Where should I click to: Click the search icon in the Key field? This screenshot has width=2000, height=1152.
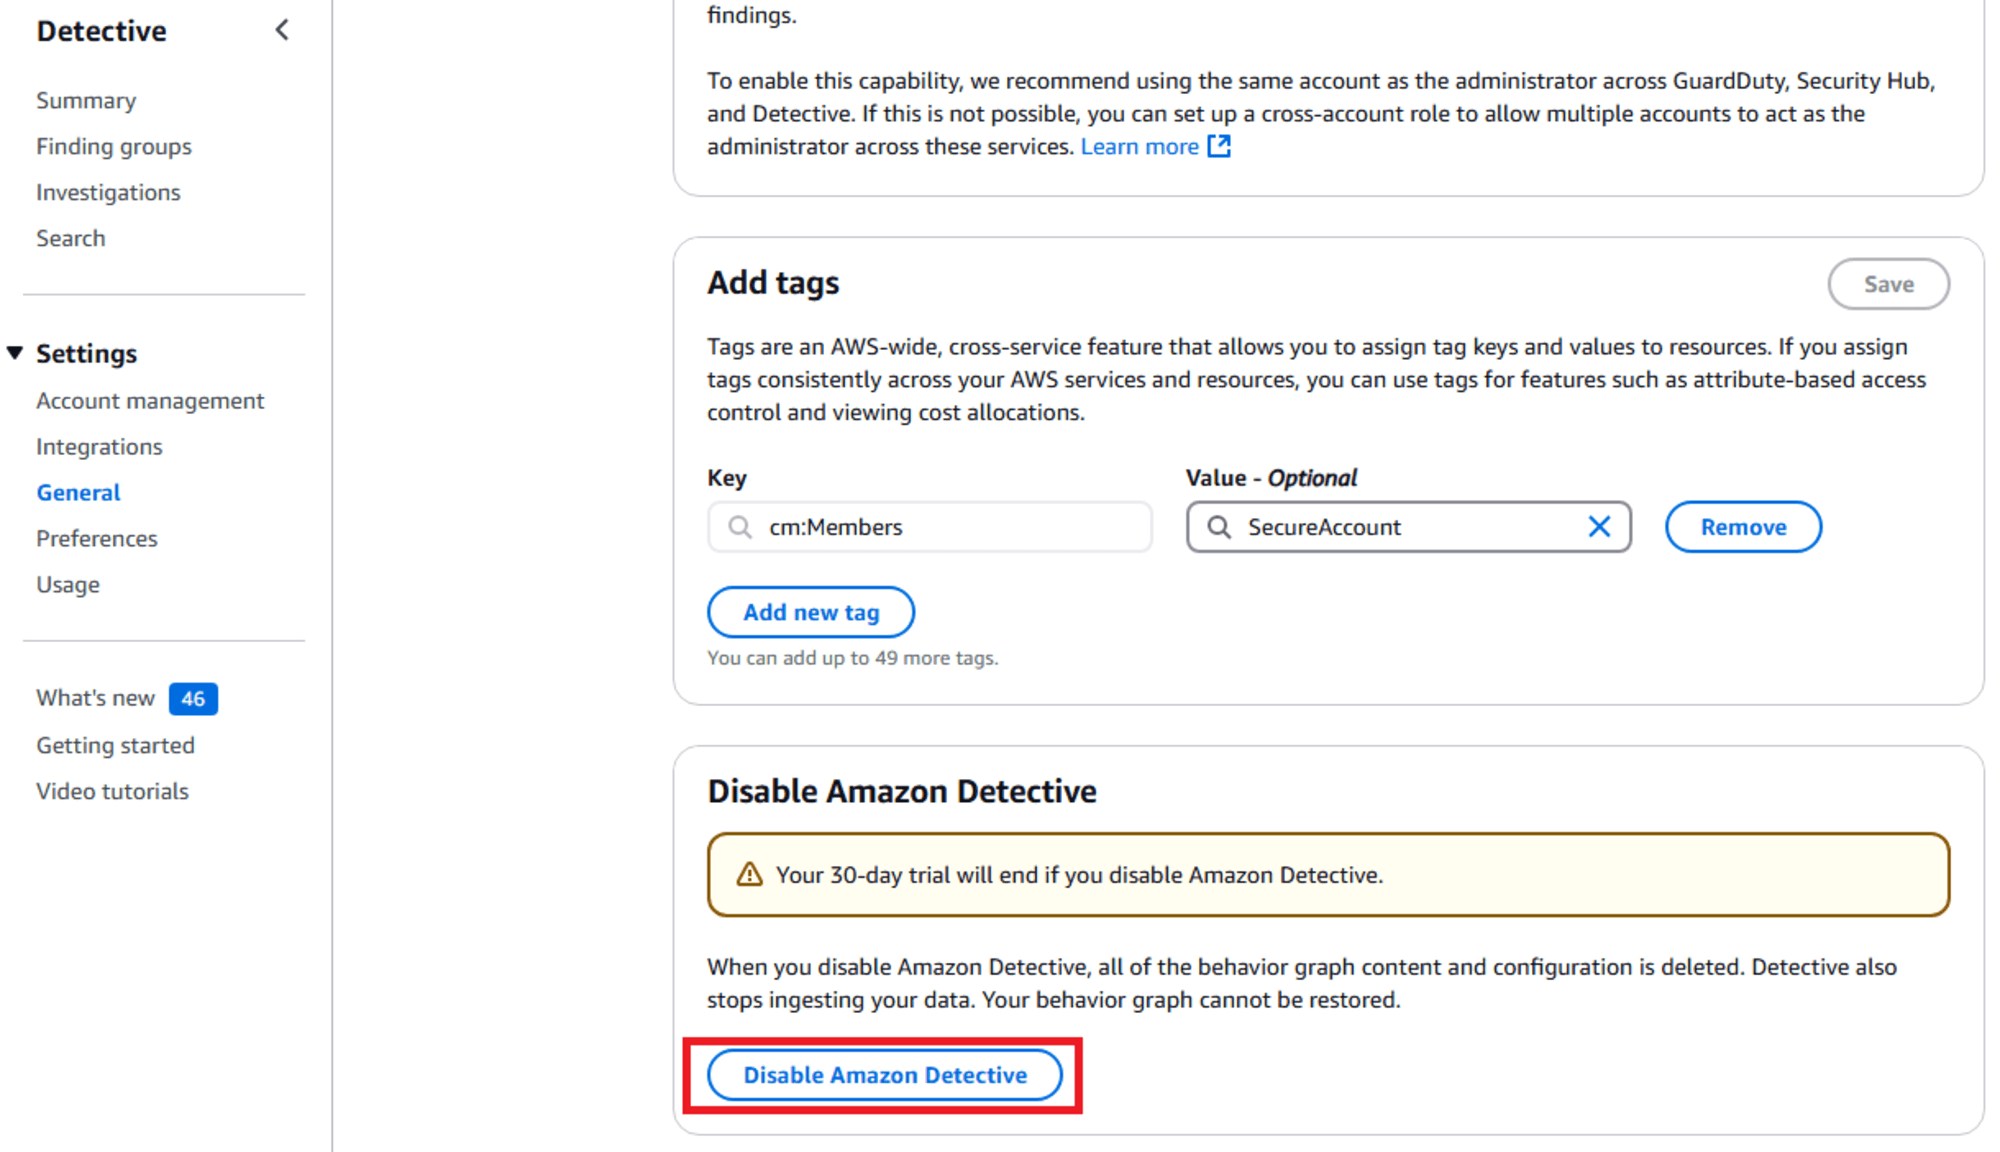click(x=739, y=527)
